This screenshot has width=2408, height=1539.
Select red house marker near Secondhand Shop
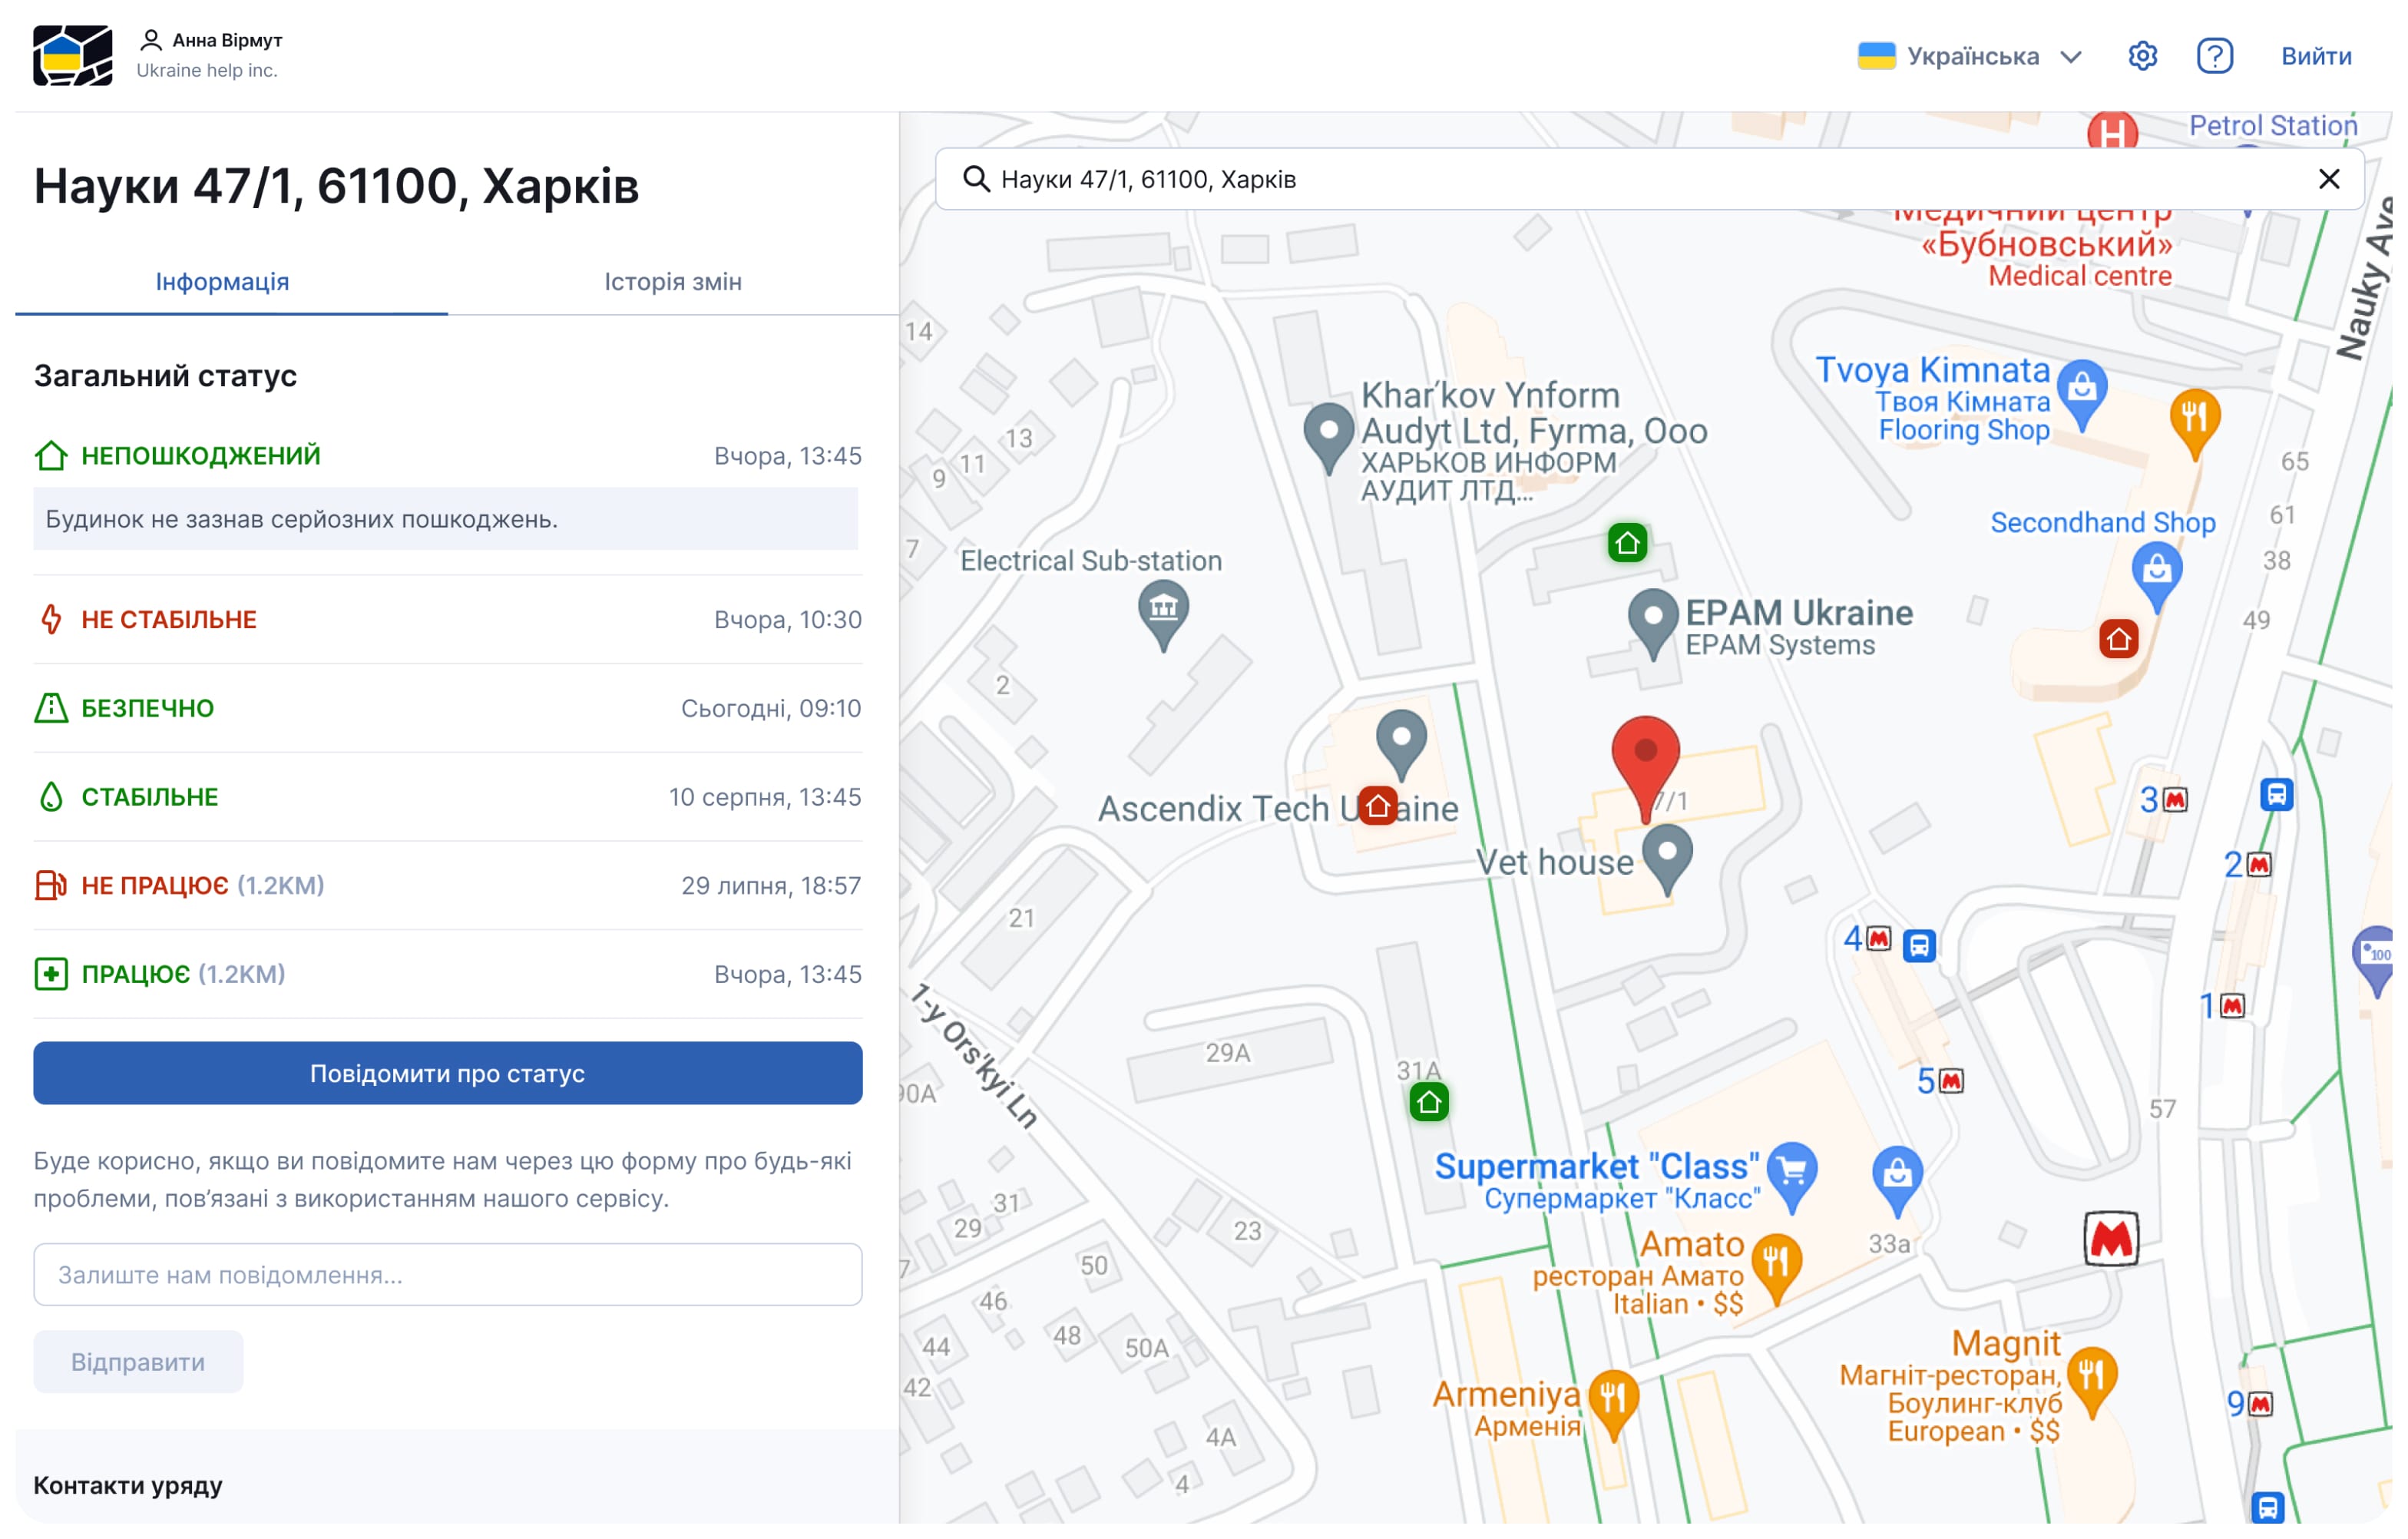coord(2118,639)
